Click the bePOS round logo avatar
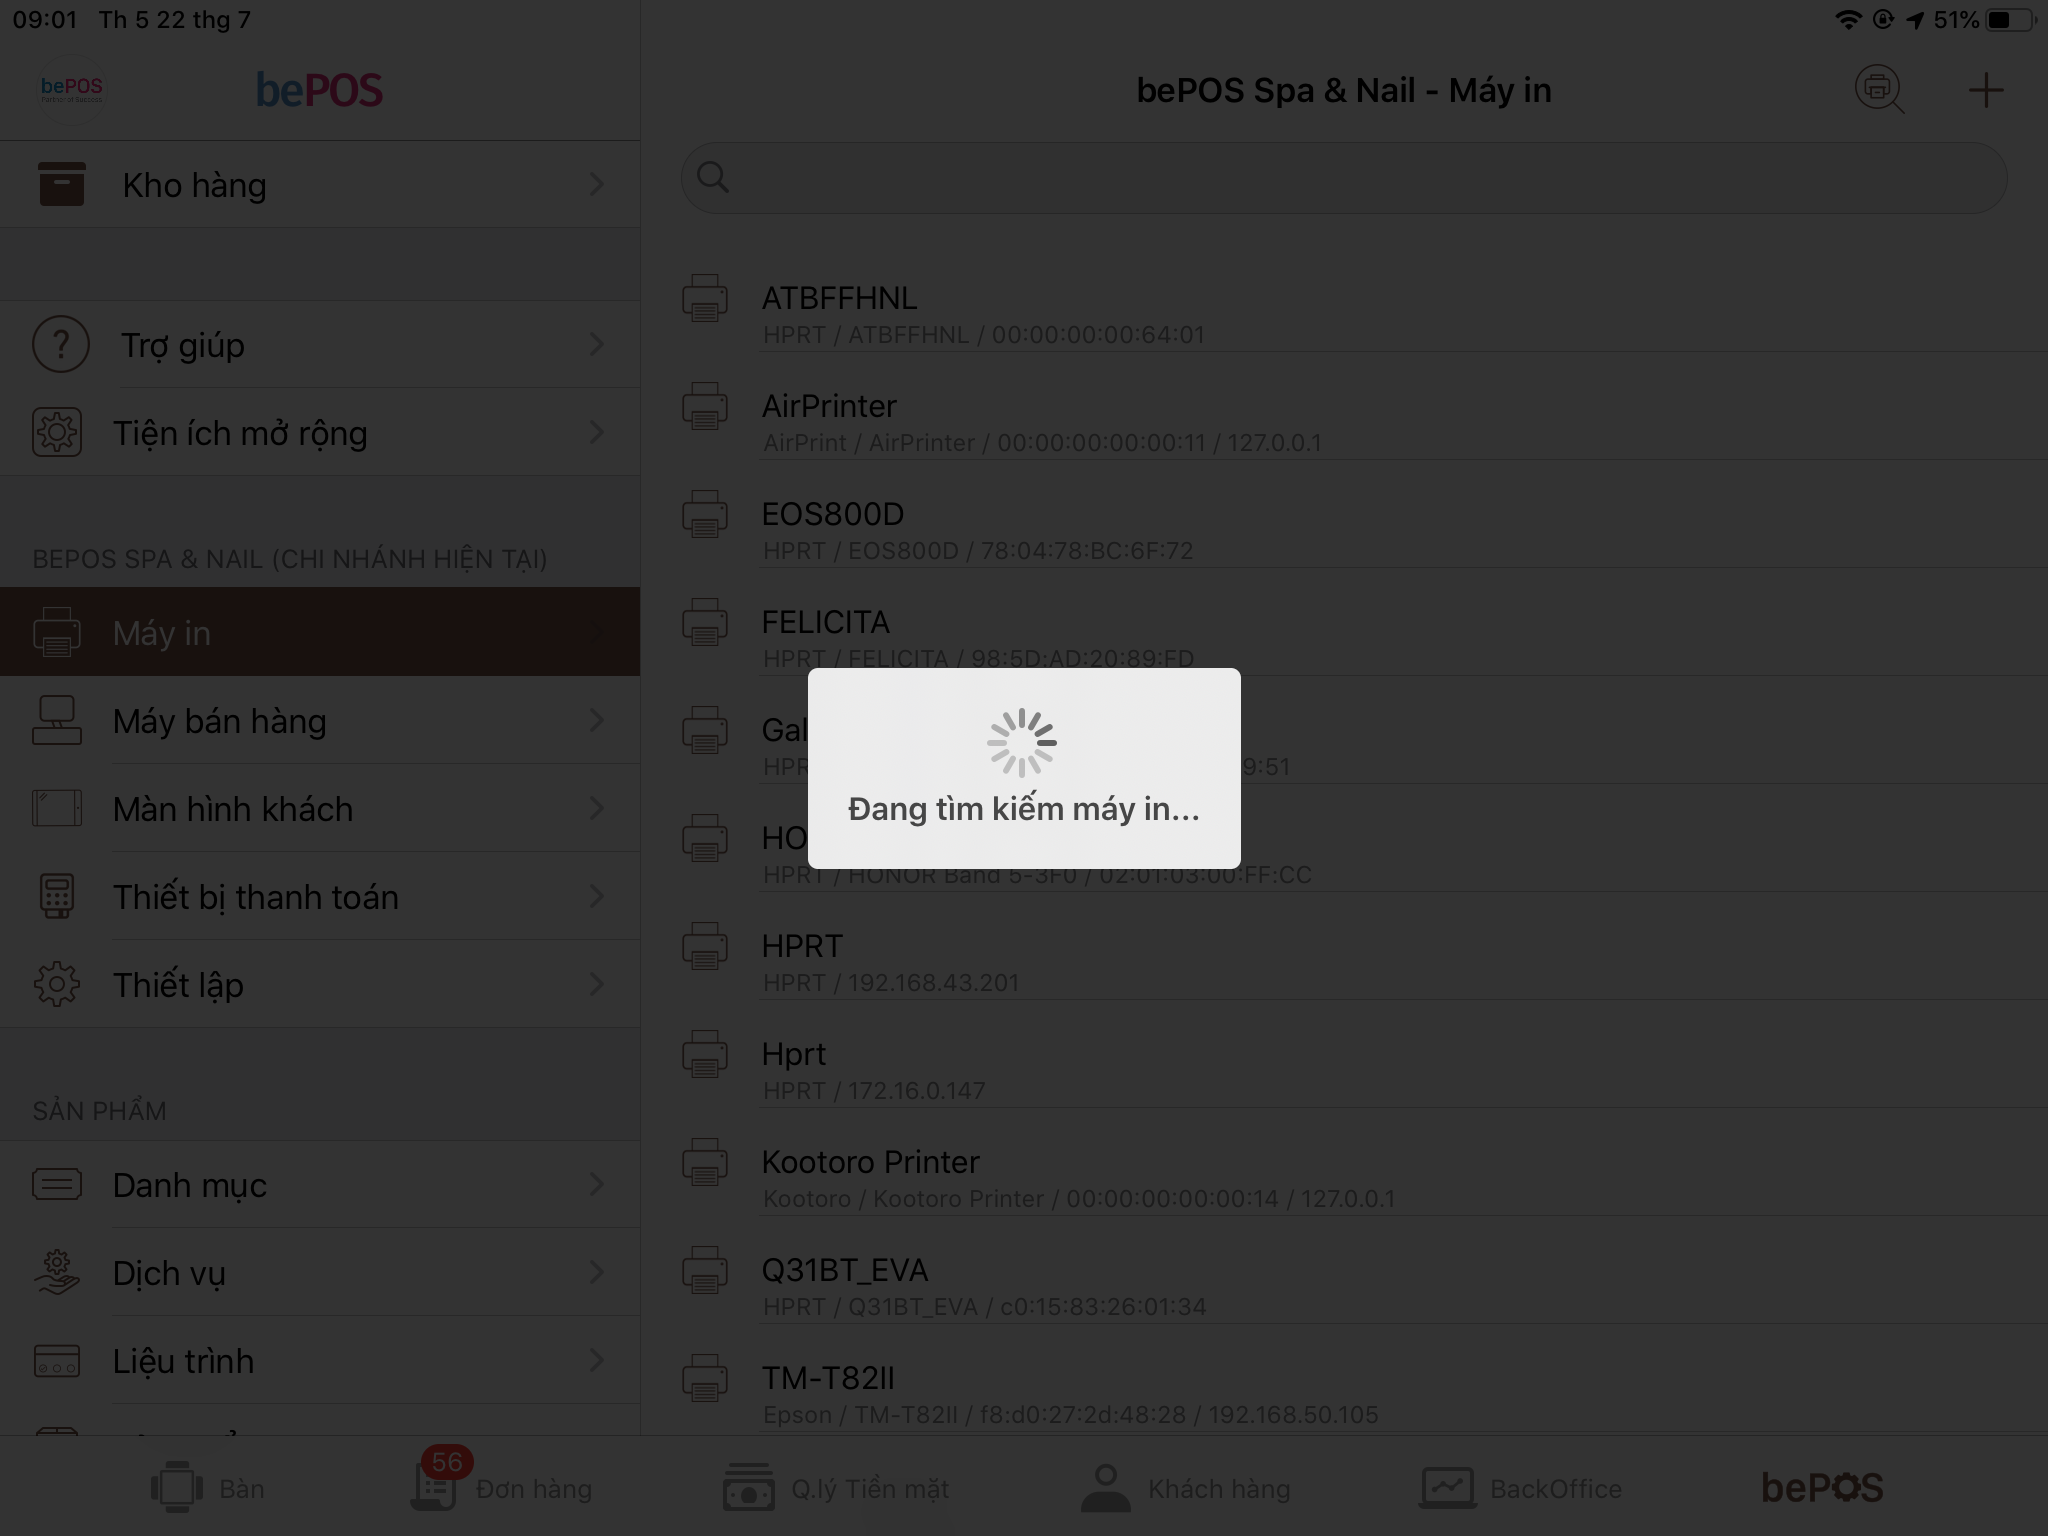 tap(71, 90)
